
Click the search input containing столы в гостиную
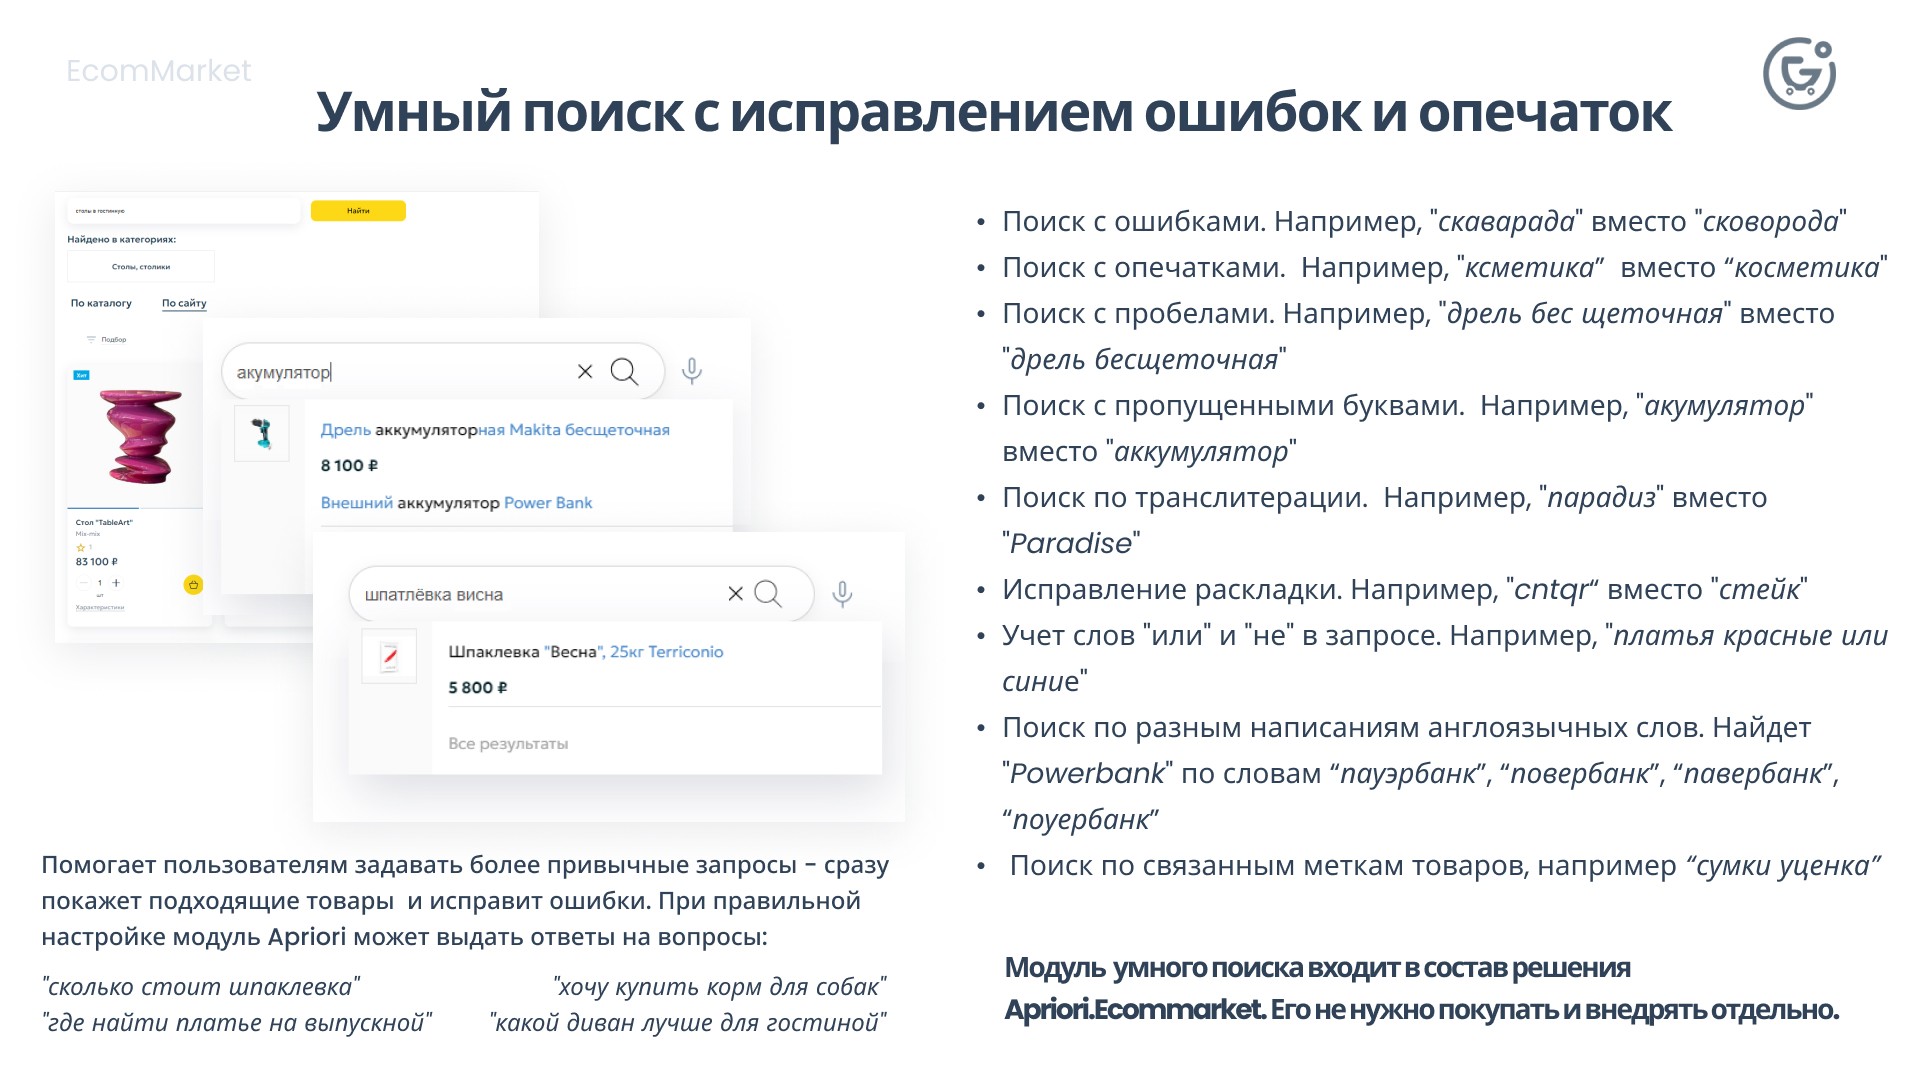pos(180,211)
